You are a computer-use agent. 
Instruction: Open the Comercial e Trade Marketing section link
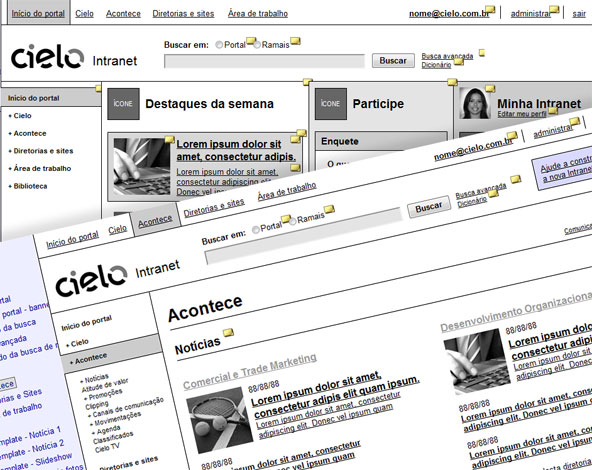[x=250, y=371]
